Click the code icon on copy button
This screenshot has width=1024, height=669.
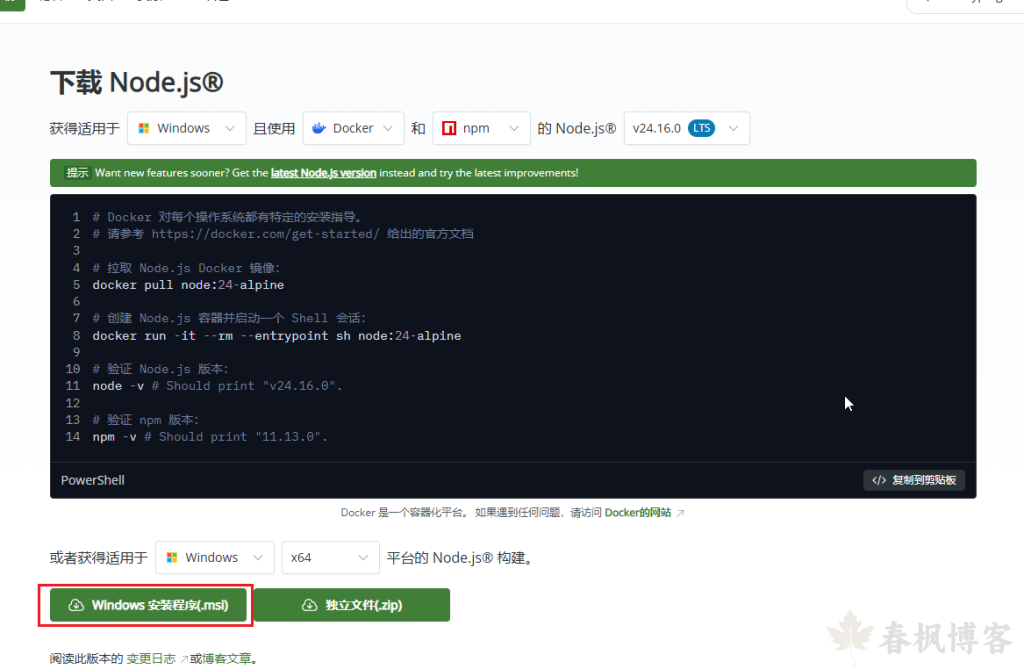pyautogui.click(x=879, y=480)
